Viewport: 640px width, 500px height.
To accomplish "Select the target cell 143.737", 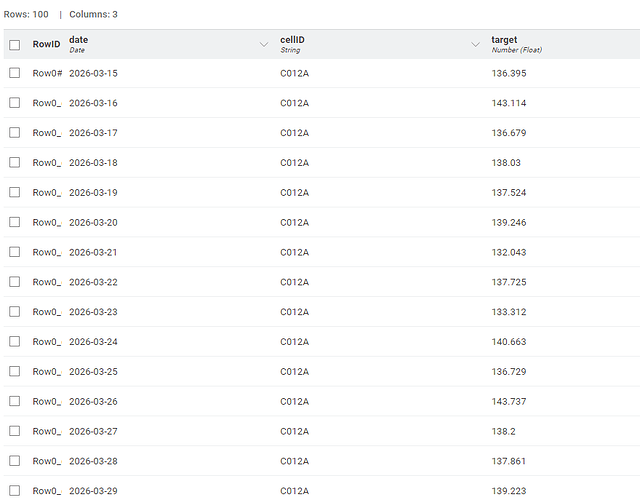I will [508, 401].
